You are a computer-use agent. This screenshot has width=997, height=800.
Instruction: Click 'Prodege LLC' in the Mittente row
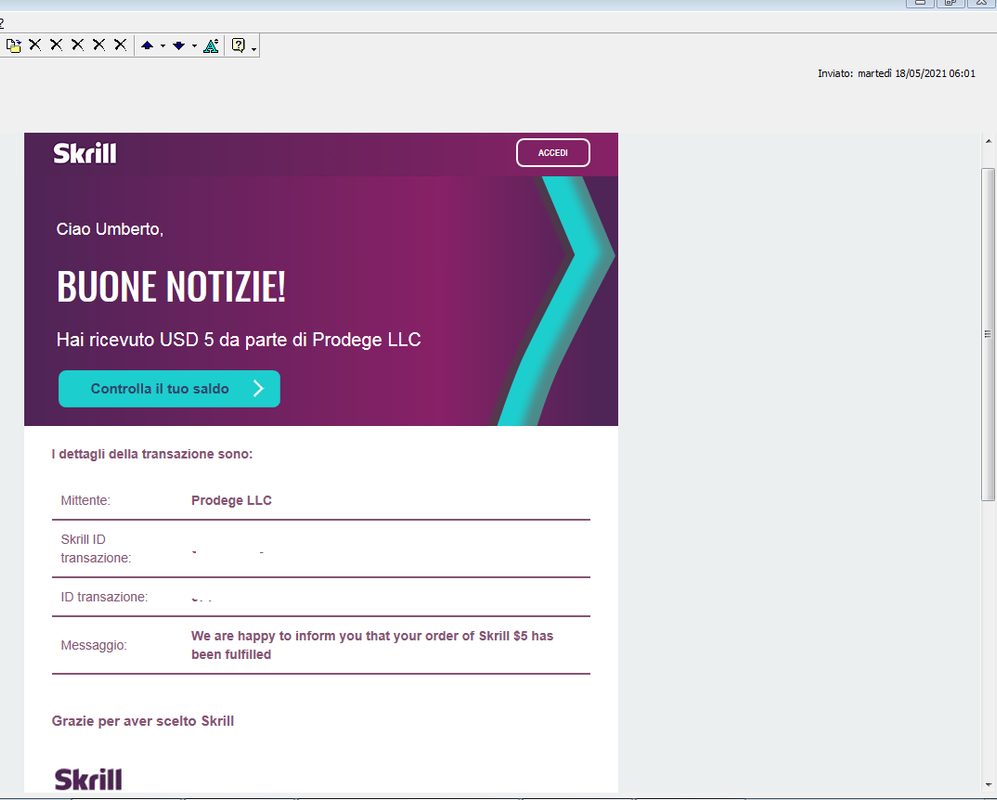coord(231,500)
